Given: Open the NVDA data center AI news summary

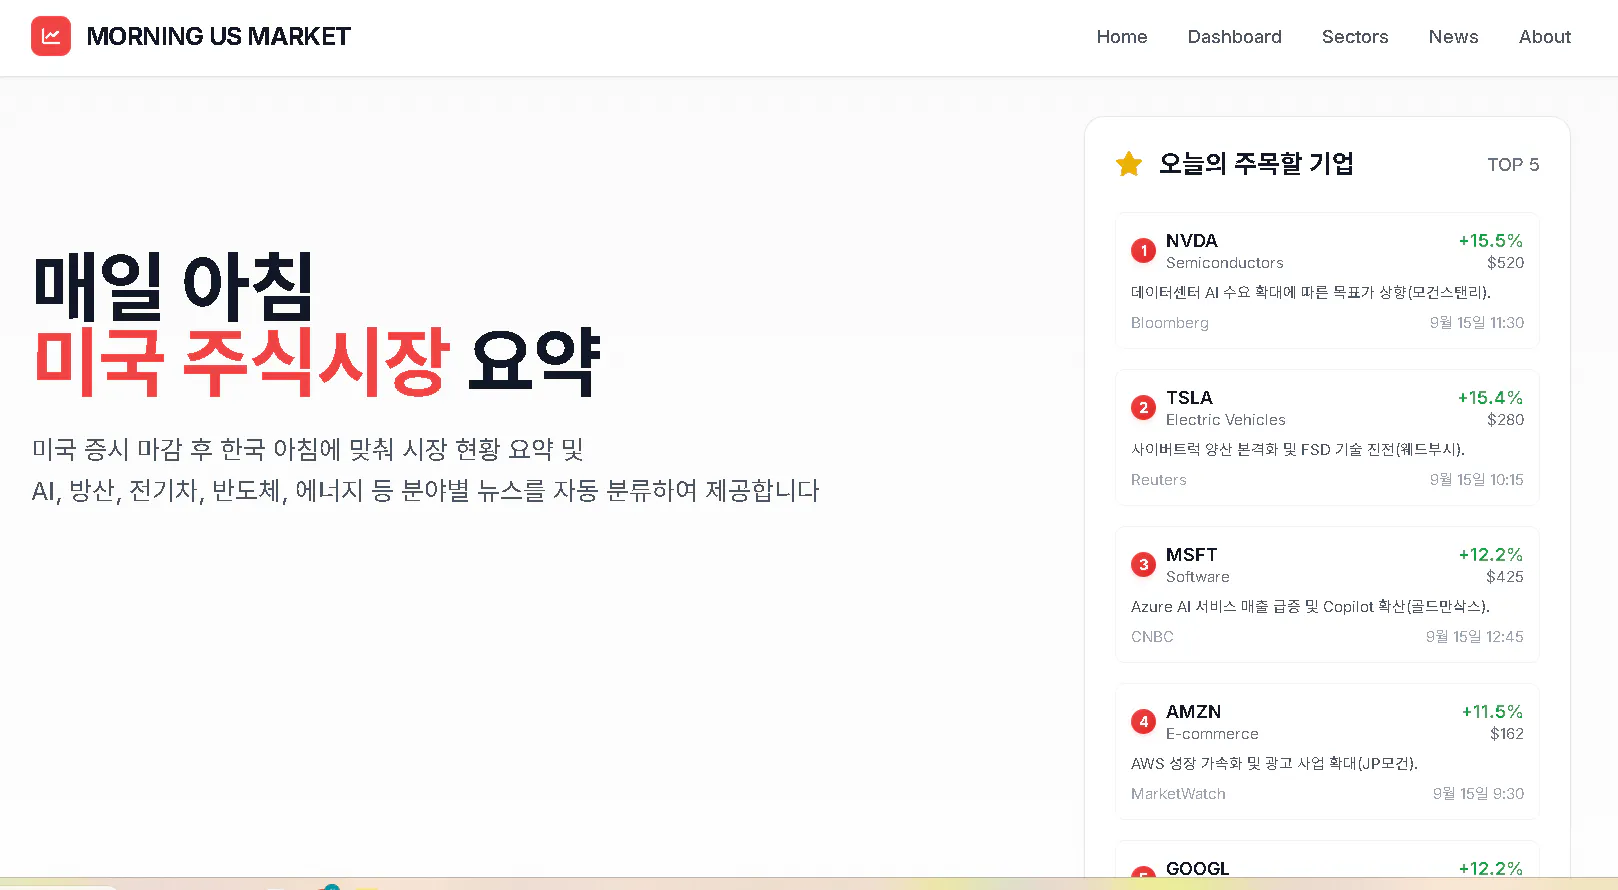Looking at the screenshot, I should (1311, 293).
